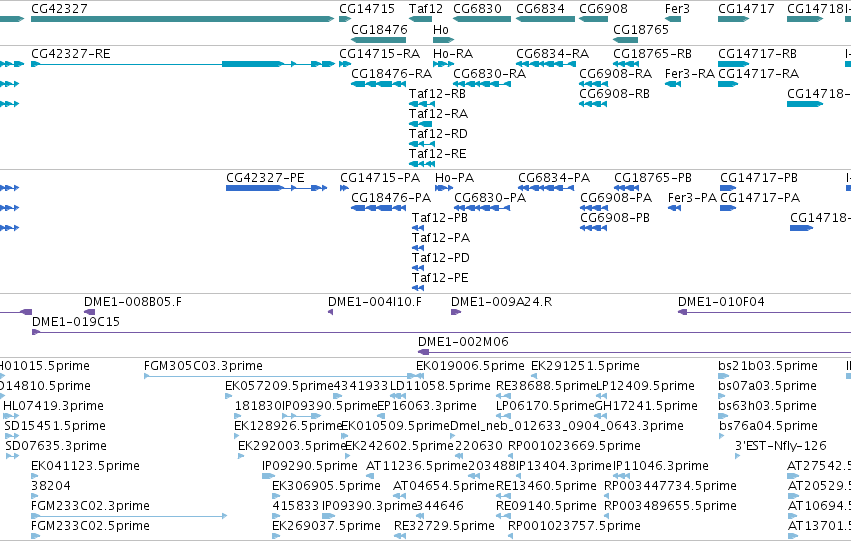Click protein CG18476-PA

pyautogui.click(x=391, y=198)
